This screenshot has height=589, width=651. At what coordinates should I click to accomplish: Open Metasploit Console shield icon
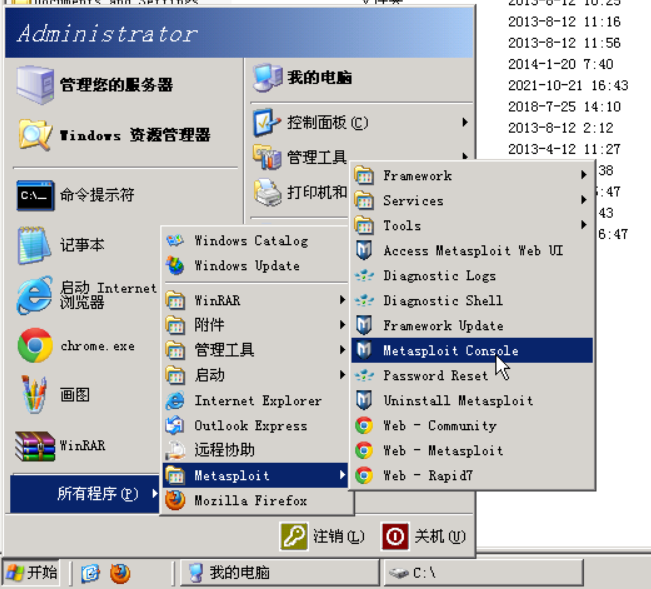(364, 350)
